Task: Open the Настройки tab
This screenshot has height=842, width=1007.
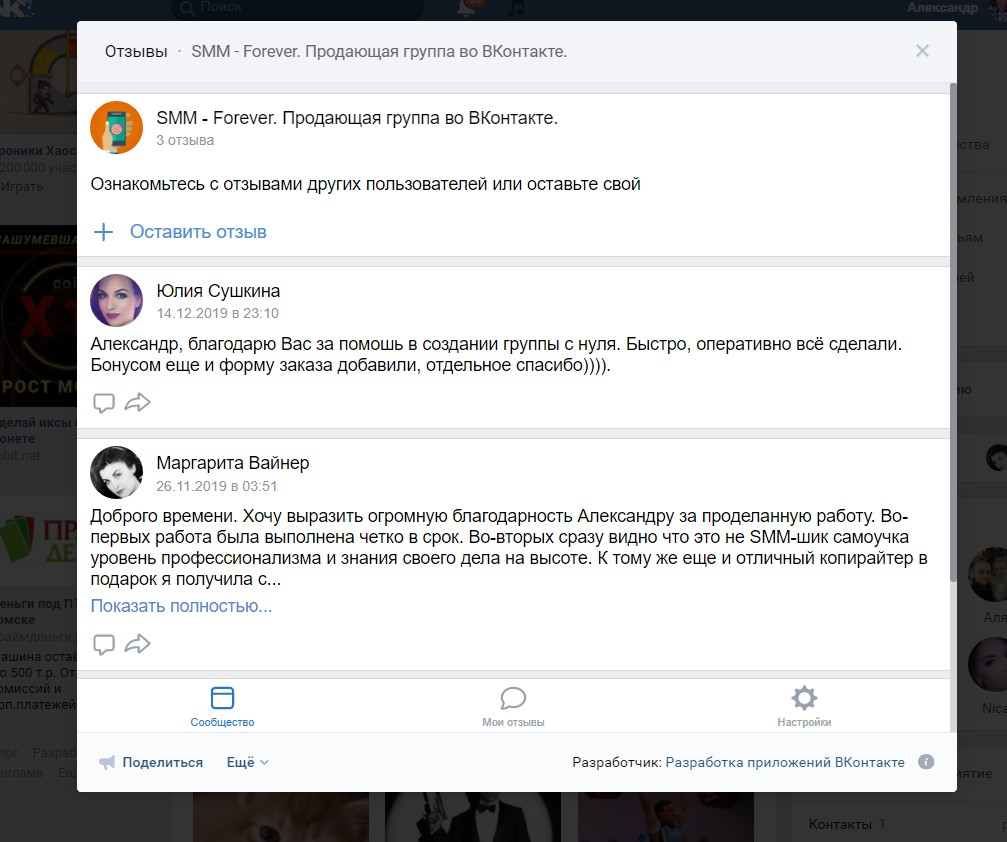Action: [804, 706]
